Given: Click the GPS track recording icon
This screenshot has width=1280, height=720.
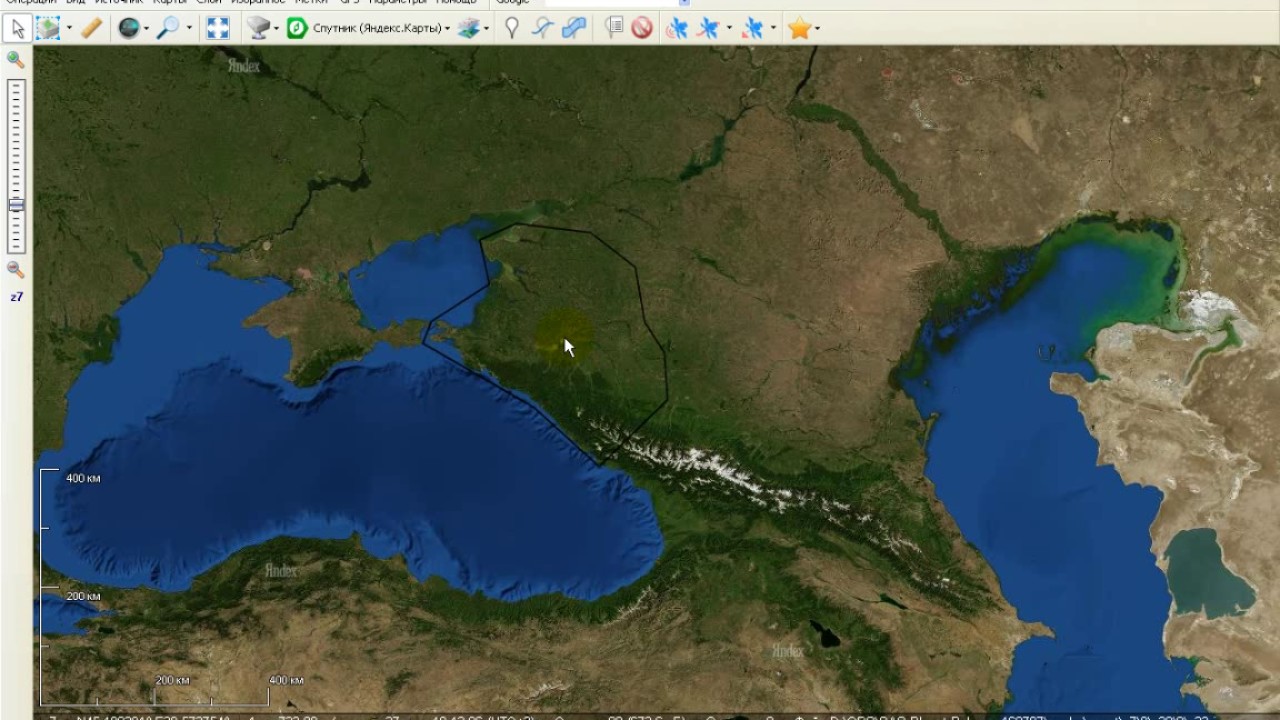Looking at the screenshot, I should pyautogui.click(x=709, y=28).
